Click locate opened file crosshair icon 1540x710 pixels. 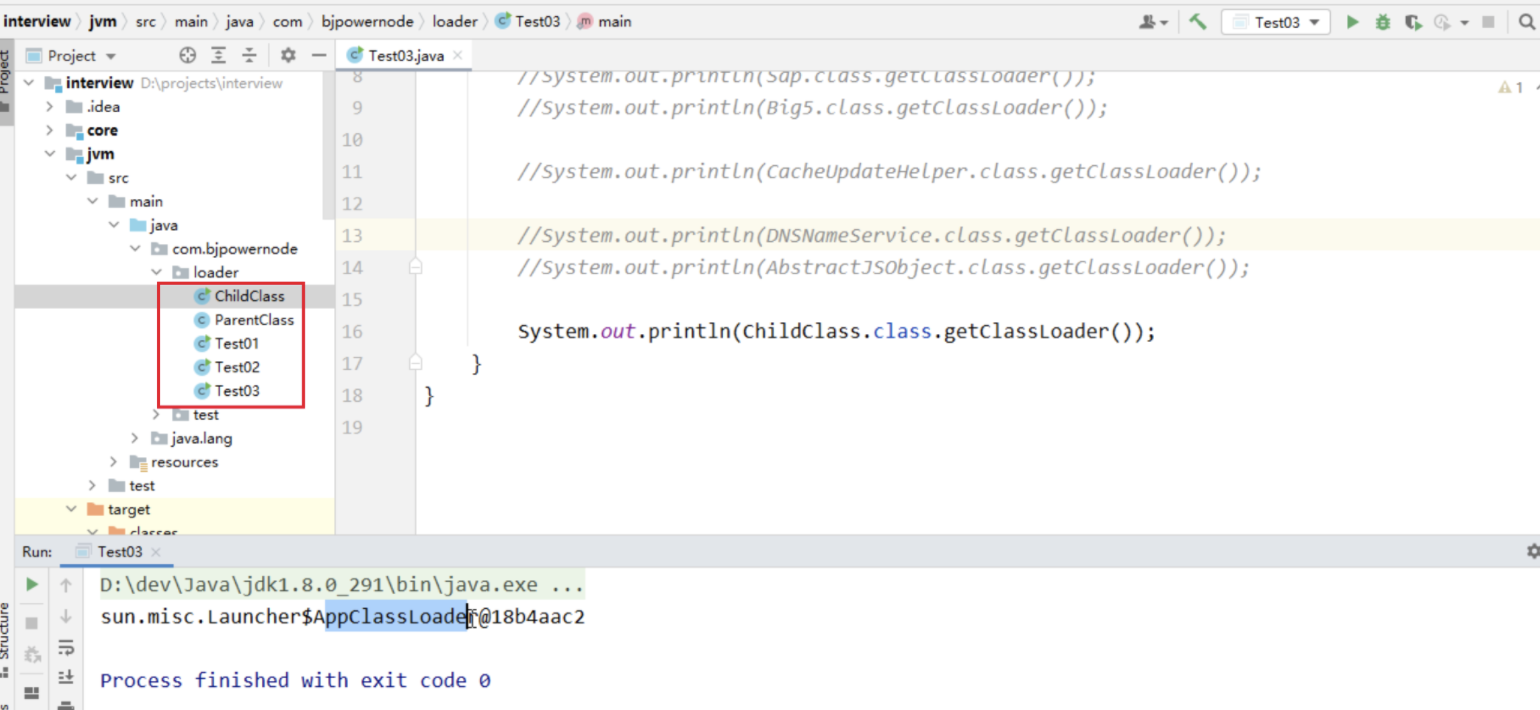tap(187, 56)
